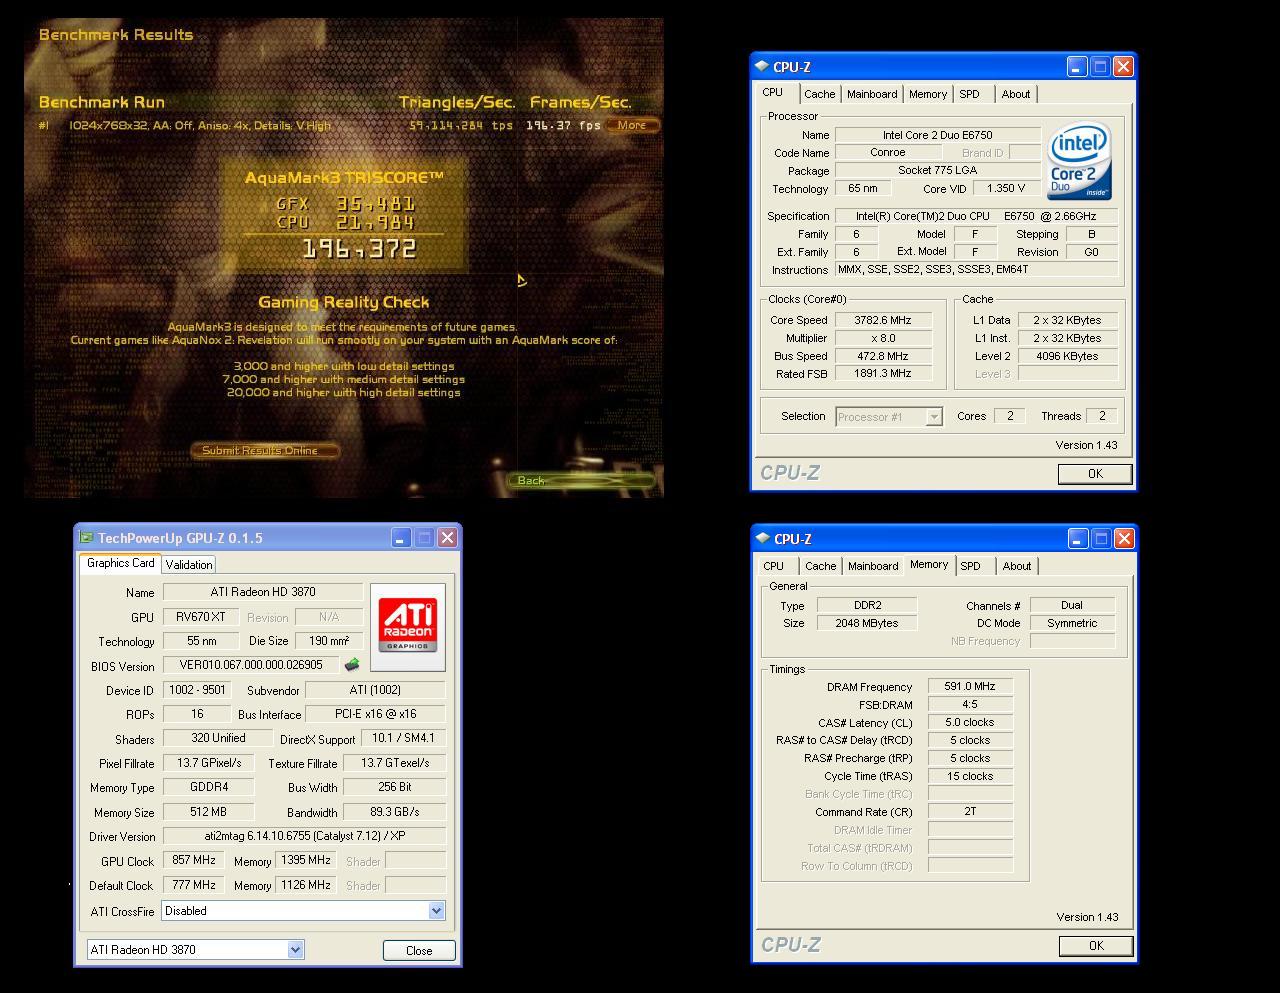Click the Driver Version field in GPU-Z
Image resolution: width=1280 pixels, height=993 pixels.
click(304, 836)
